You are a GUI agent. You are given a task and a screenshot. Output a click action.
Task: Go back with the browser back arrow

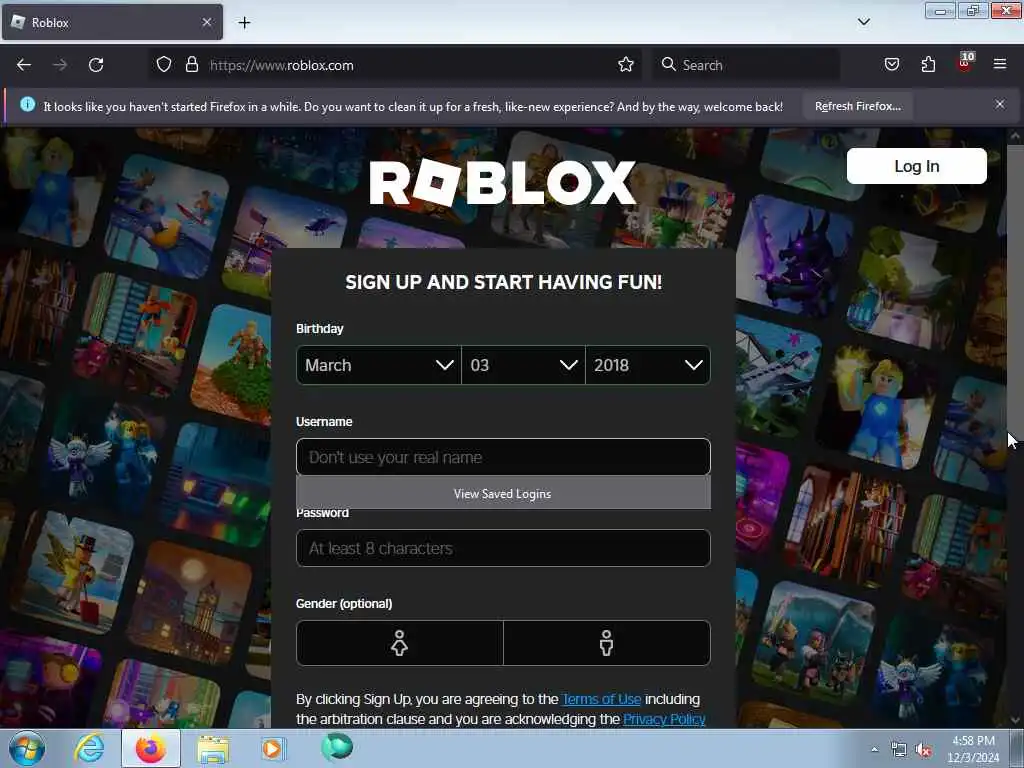[24, 65]
